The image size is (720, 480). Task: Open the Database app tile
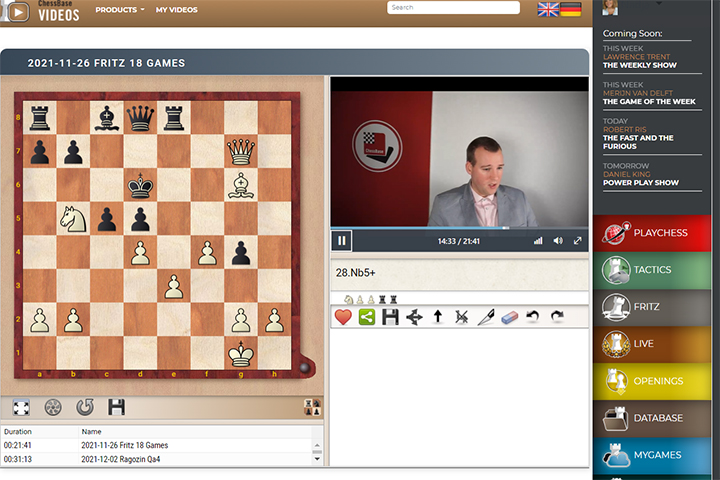coord(652,418)
